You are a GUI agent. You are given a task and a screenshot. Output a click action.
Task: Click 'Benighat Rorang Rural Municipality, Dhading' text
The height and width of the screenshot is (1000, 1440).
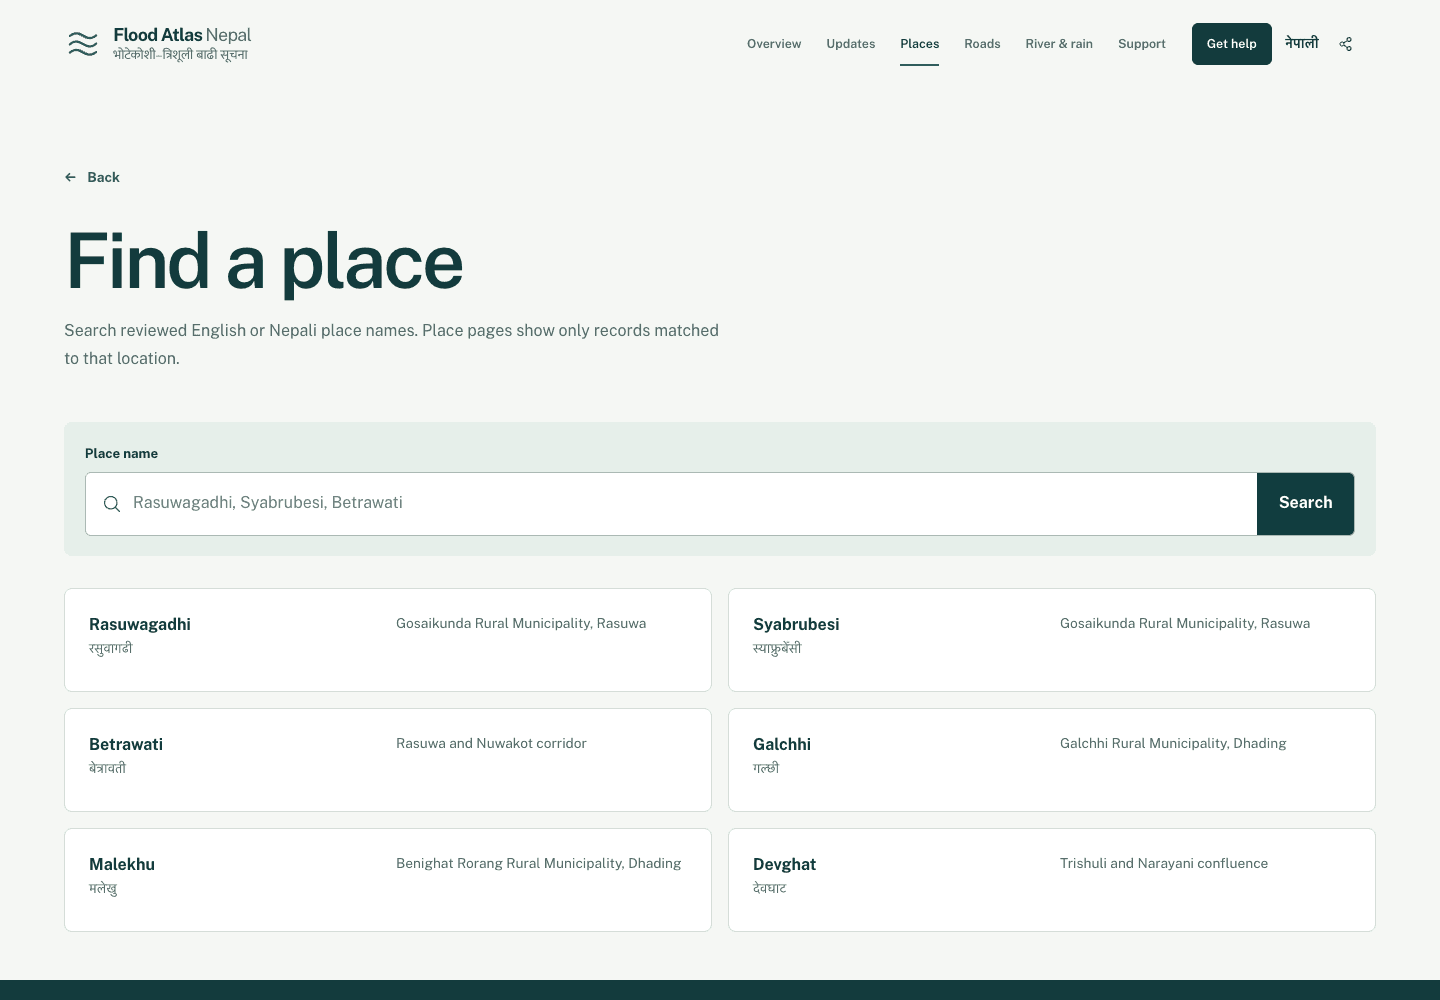pyautogui.click(x=539, y=863)
